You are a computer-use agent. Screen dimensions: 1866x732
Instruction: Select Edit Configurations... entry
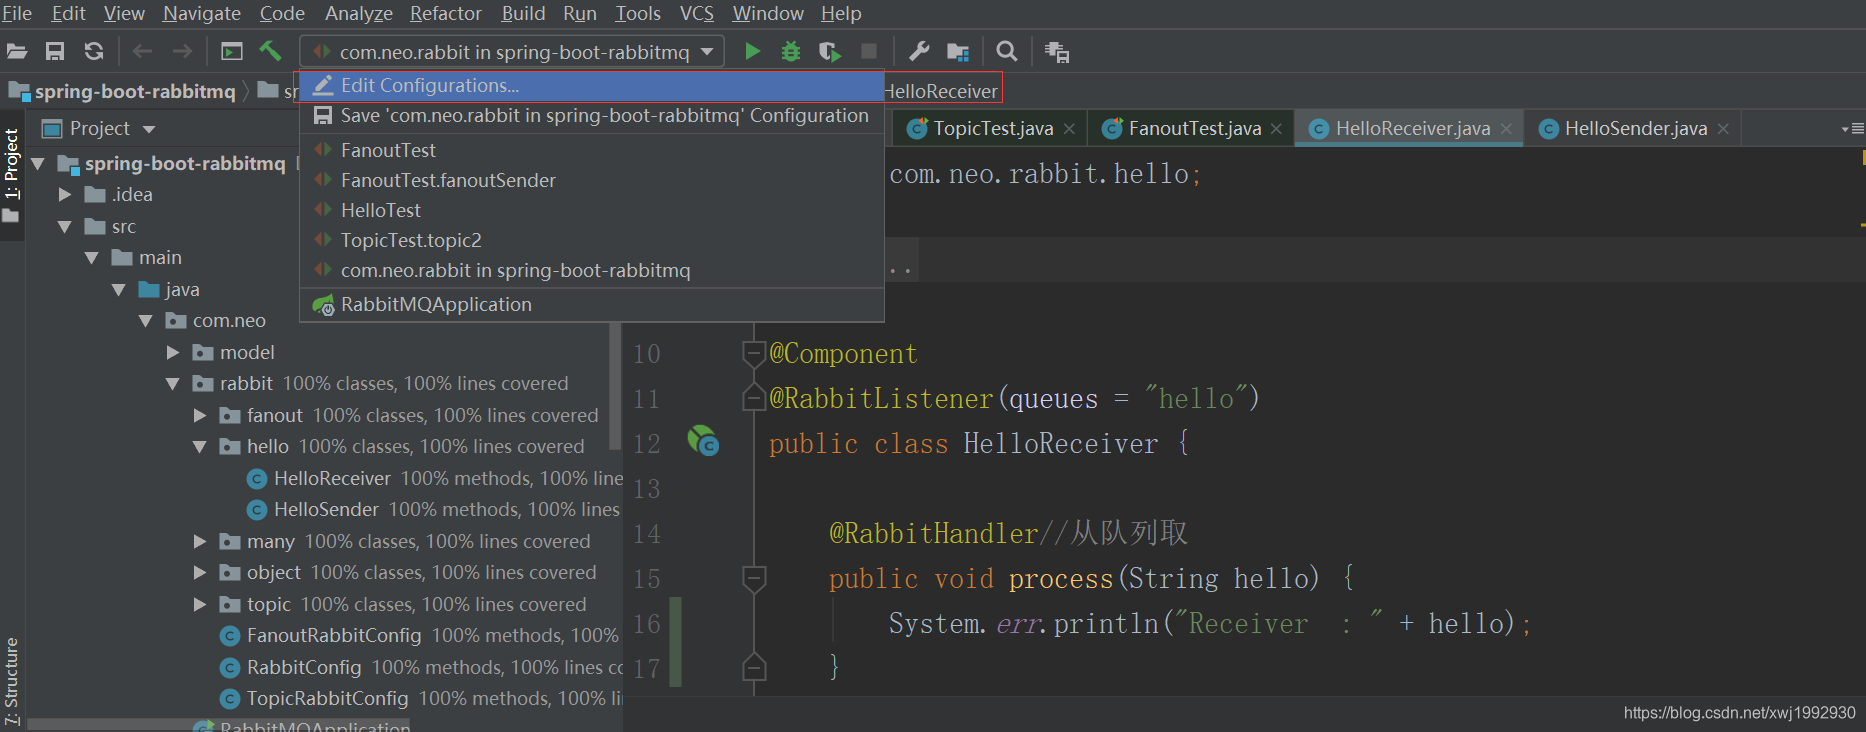[x=592, y=85]
